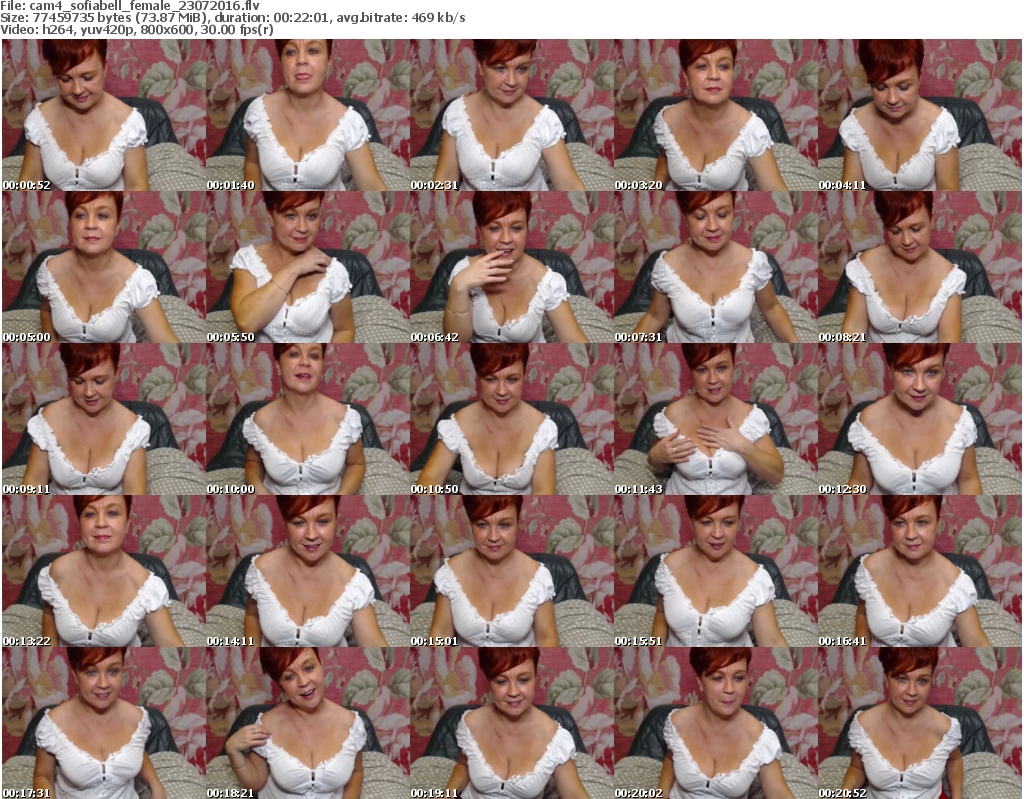This screenshot has height=799, width=1024.
Task: Select the thumbnail frame stamped 00:03:20
Action: [716, 115]
